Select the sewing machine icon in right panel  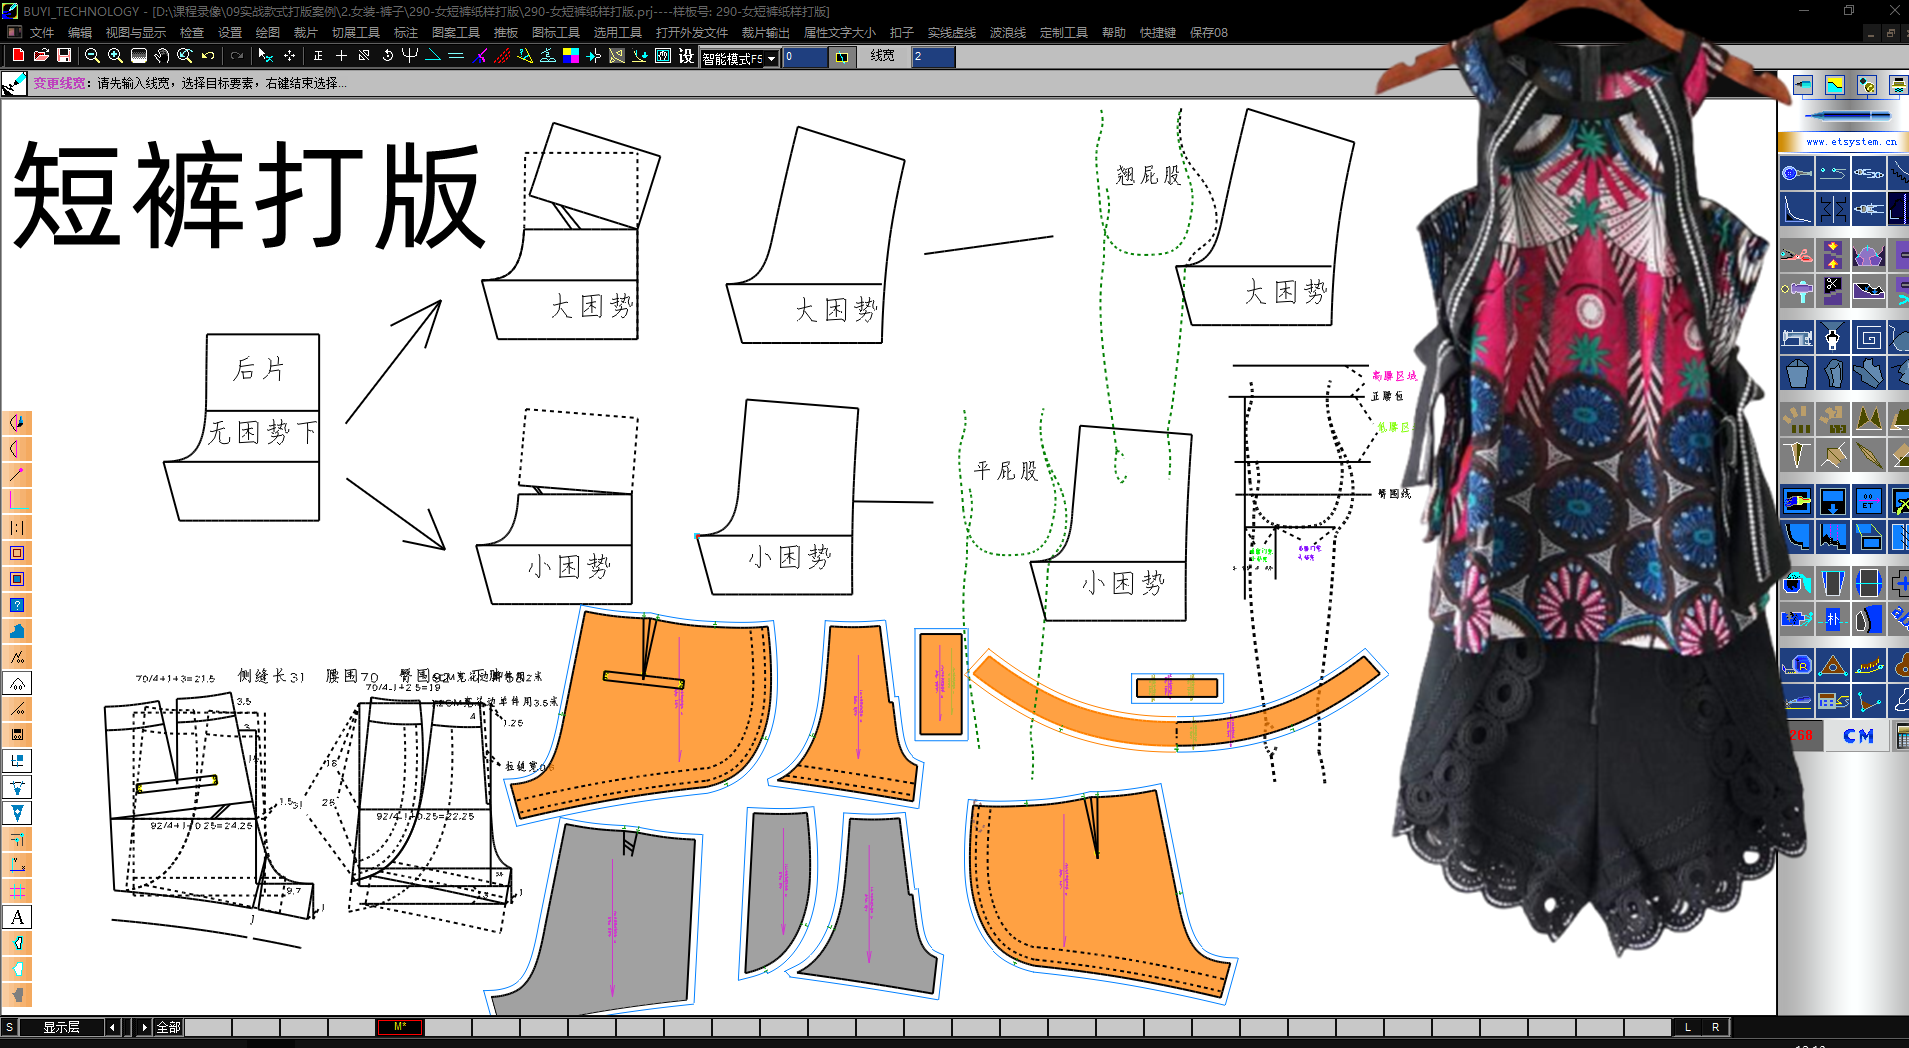(1797, 337)
